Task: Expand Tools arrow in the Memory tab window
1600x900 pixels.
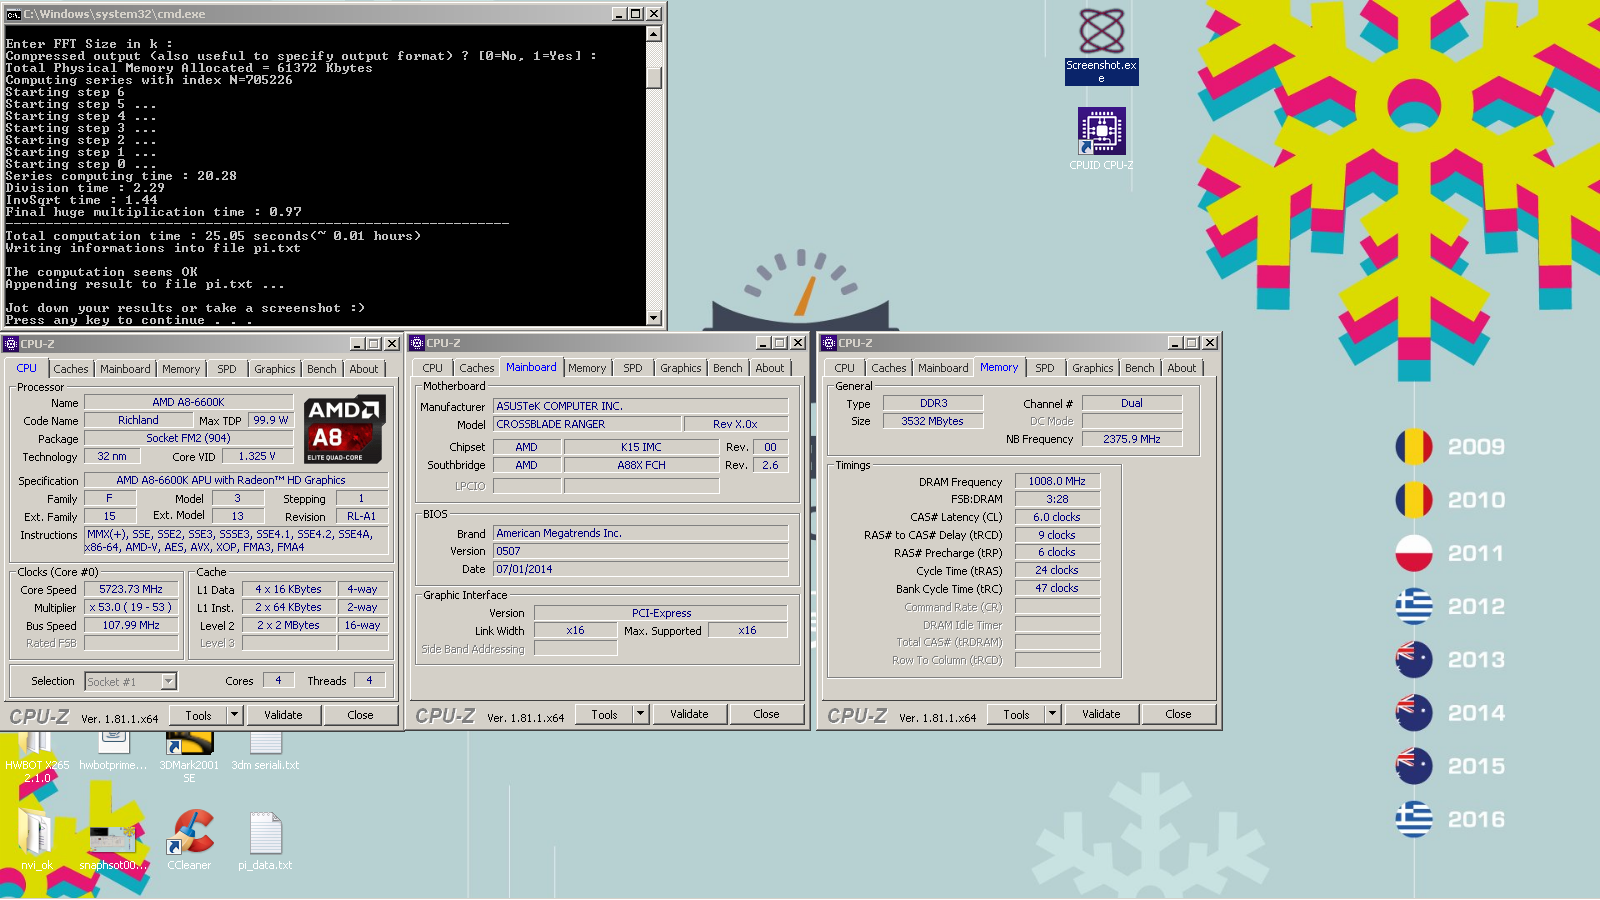Action: click(1052, 714)
